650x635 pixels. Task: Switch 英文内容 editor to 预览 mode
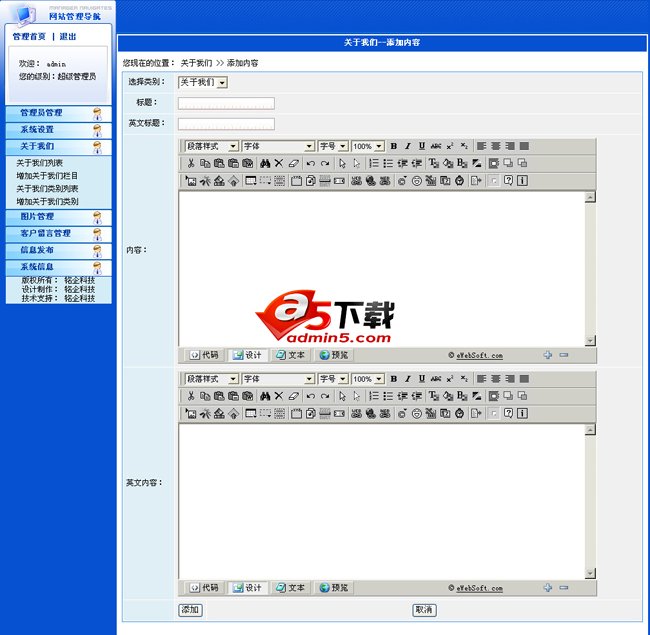333,587
